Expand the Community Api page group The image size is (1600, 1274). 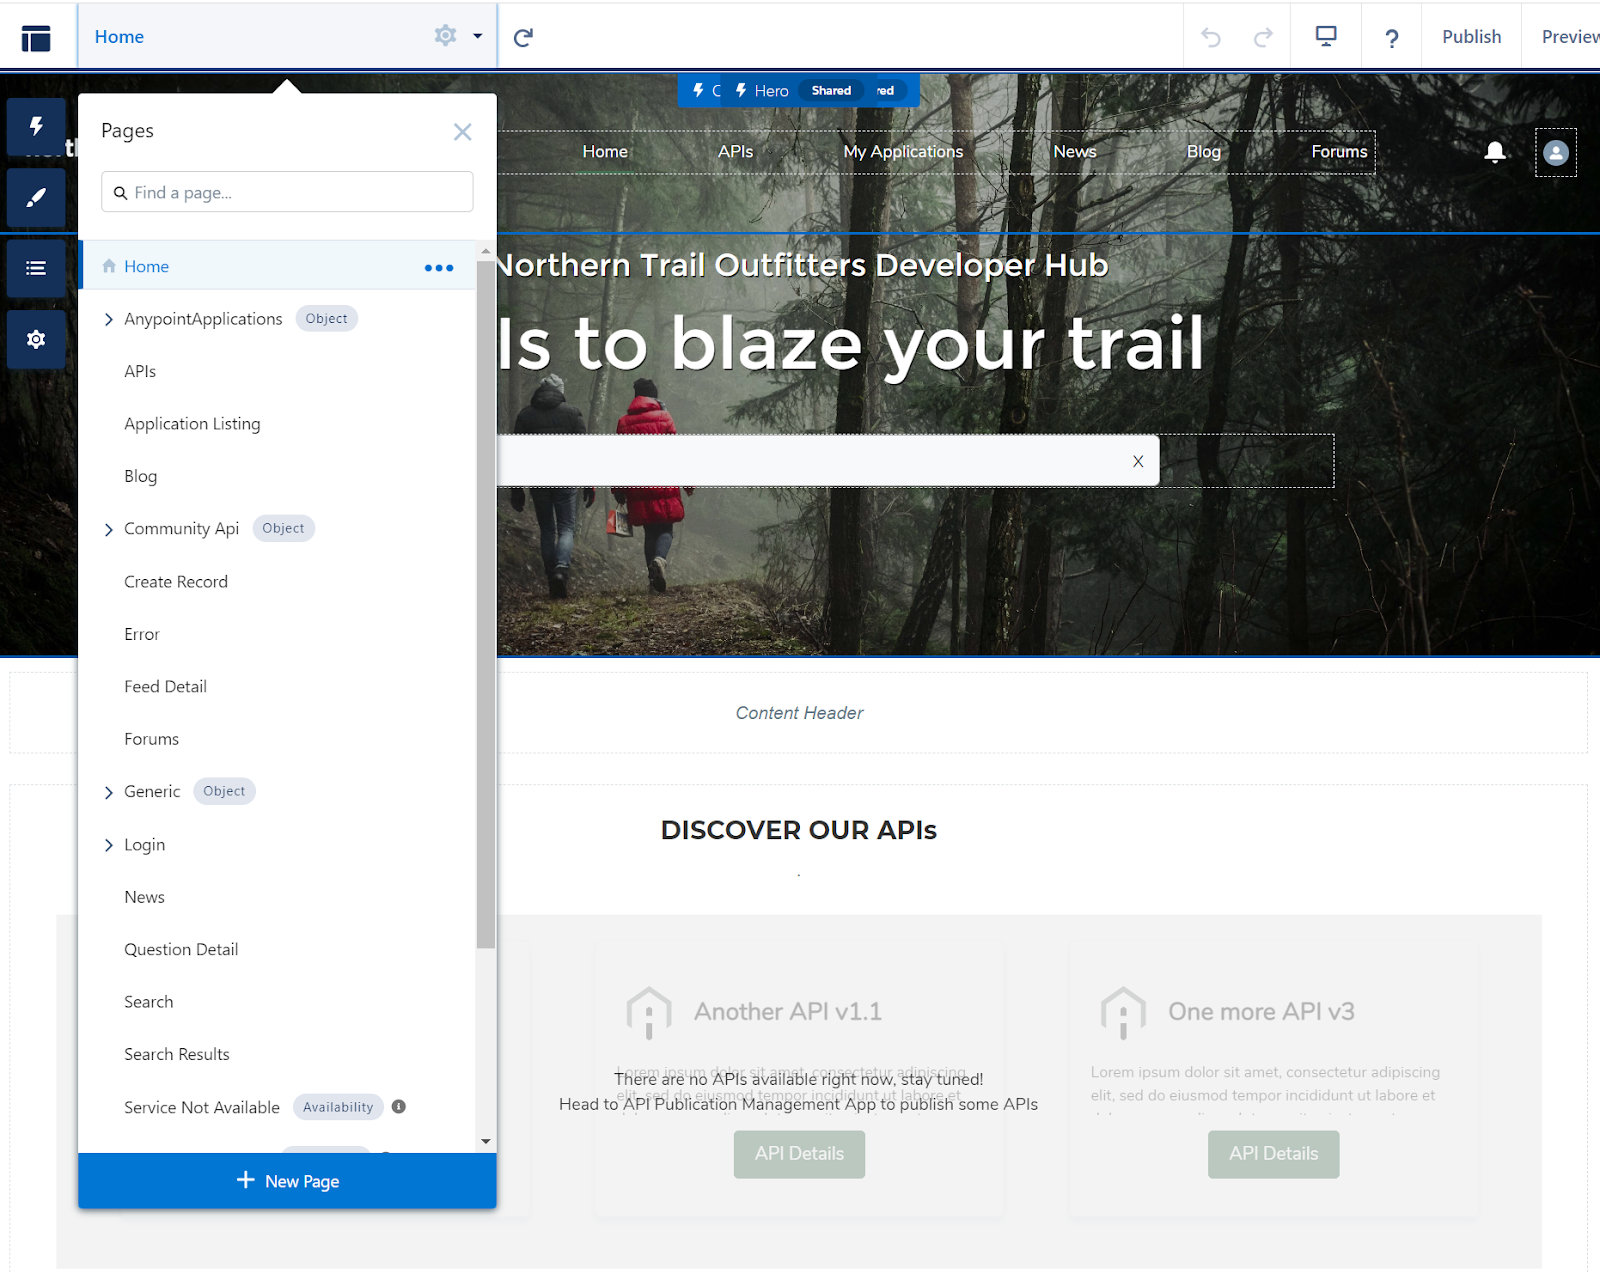coord(109,530)
